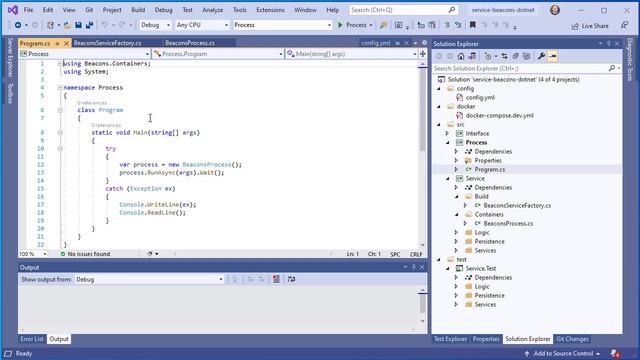Switch to BeaconsProcess.cs tab
The height and width of the screenshot is (360, 640).
(190, 43)
